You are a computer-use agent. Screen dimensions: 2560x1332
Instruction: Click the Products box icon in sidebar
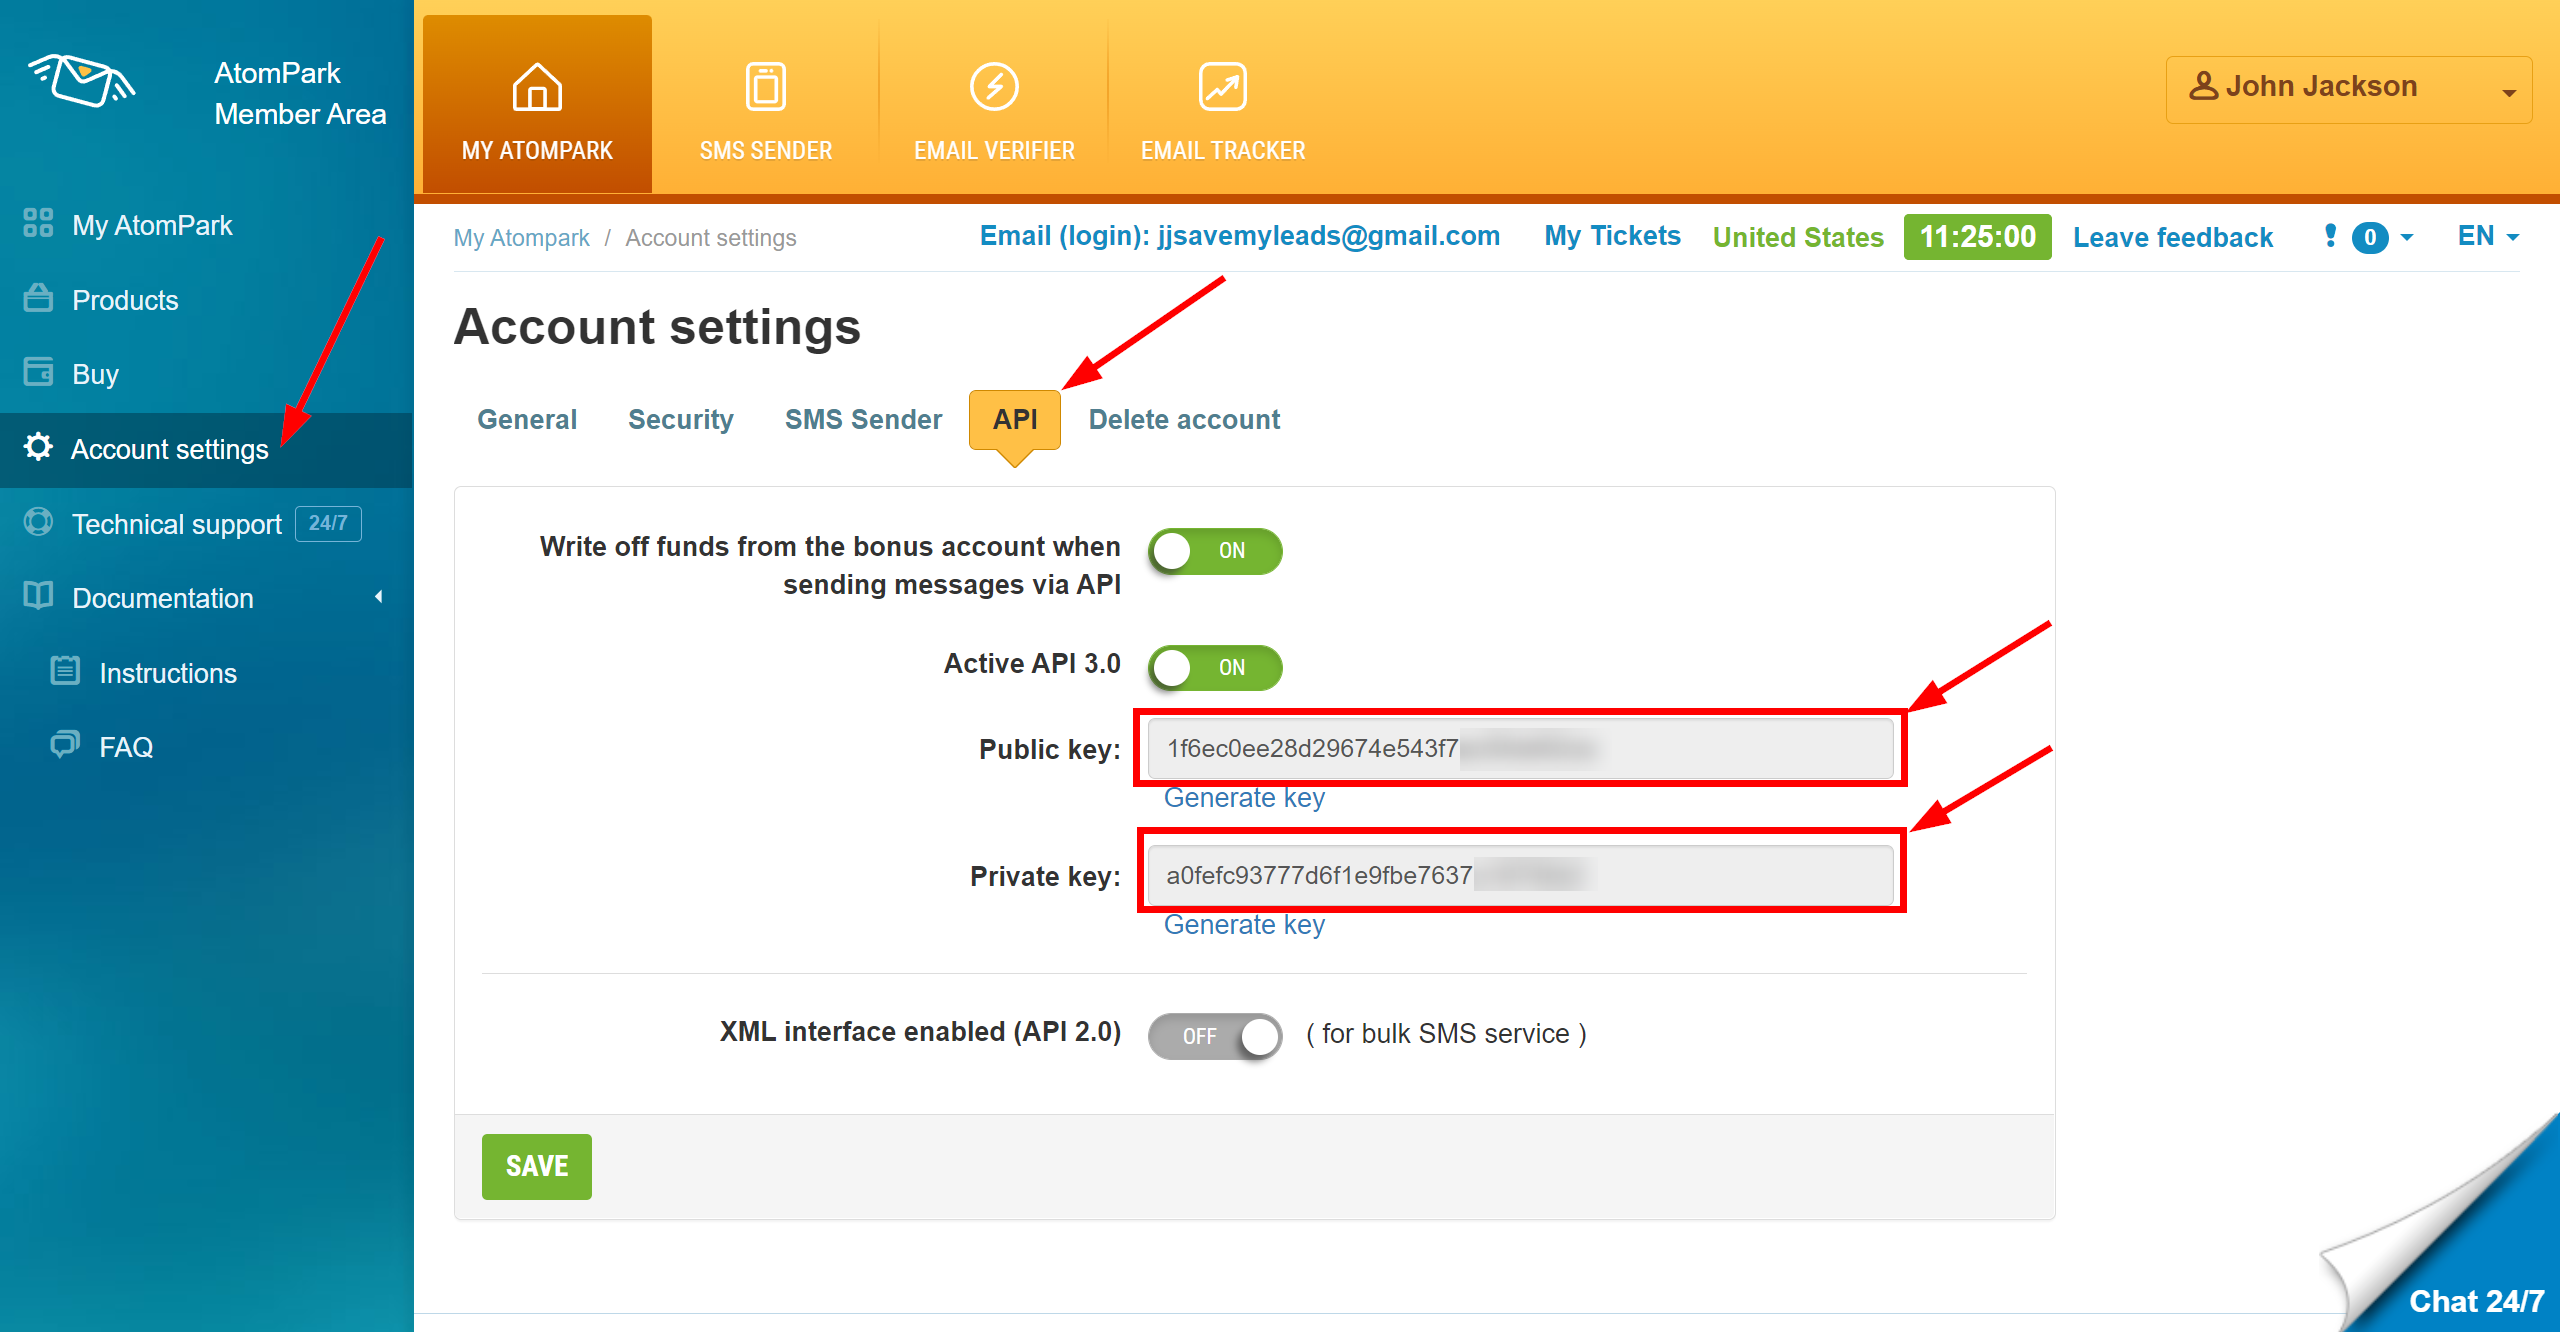pos(38,297)
